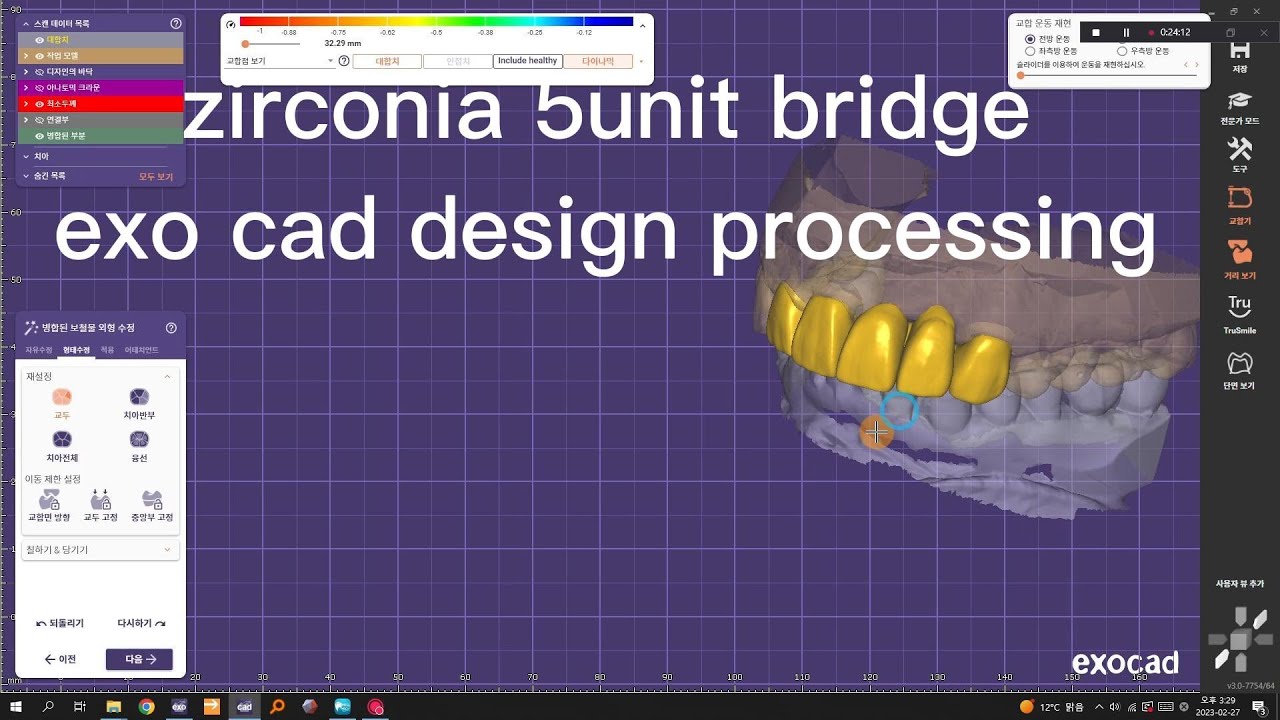Screen dimensions: 1280x720
Task: Show the hidden 연결부 layer
Action: coord(40,120)
